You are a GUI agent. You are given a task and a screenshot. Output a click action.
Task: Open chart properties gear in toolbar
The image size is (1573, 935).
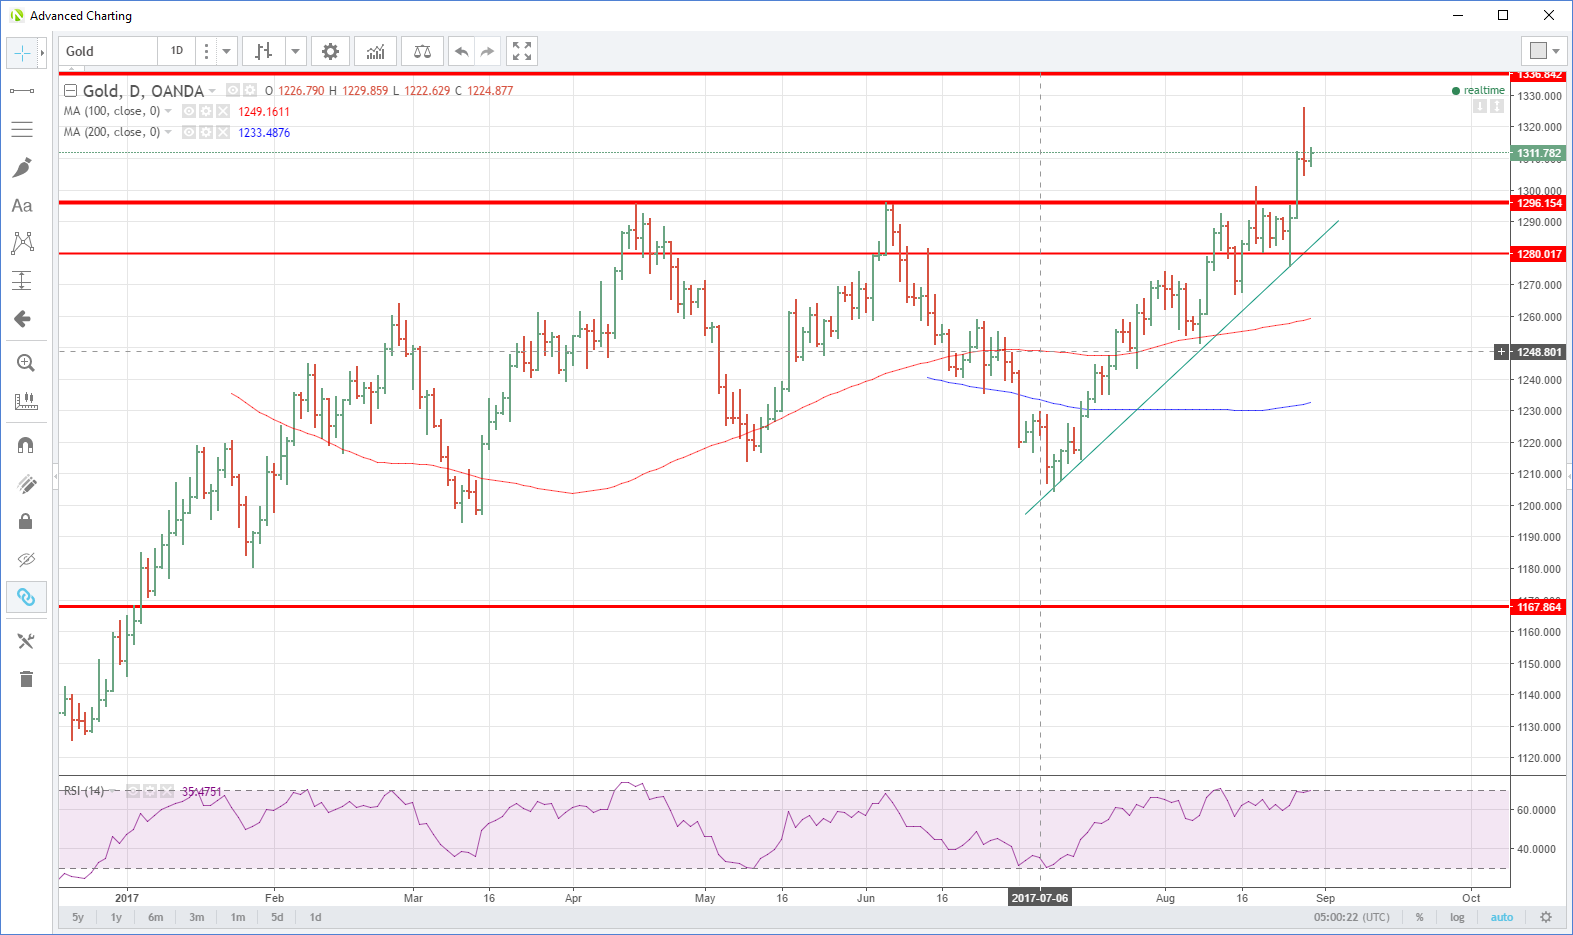tap(330, 51)
